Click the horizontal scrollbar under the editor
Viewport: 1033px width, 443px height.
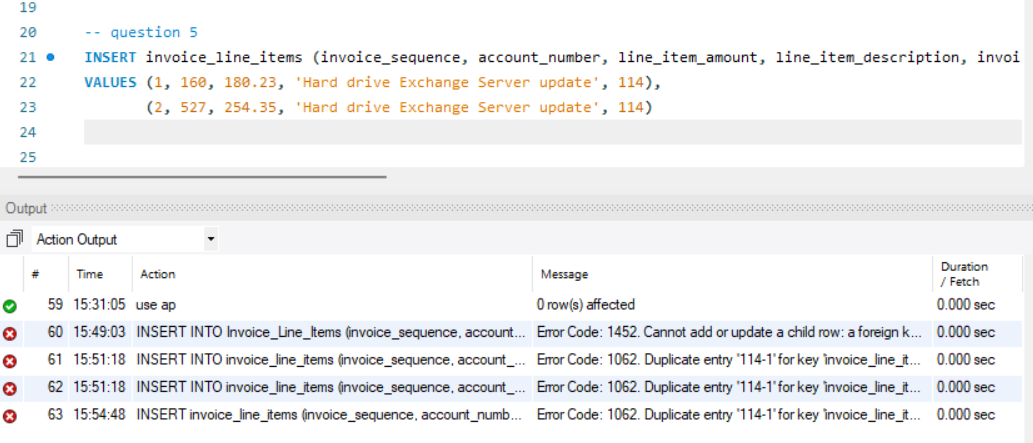(202, 177)
